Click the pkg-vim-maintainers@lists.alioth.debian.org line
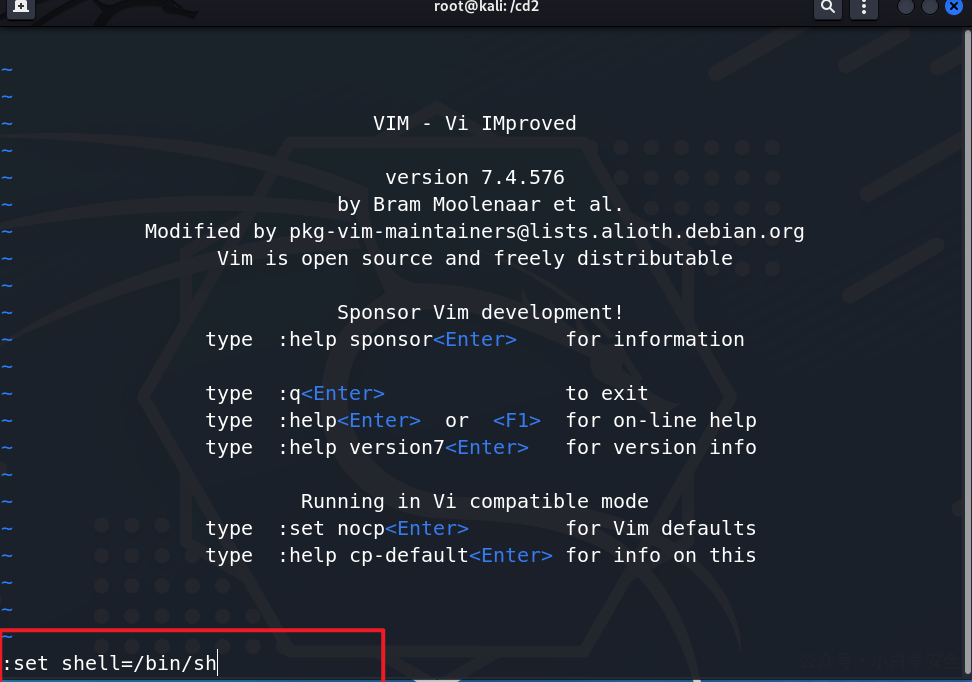972x682 pixels. click(474, 231)
